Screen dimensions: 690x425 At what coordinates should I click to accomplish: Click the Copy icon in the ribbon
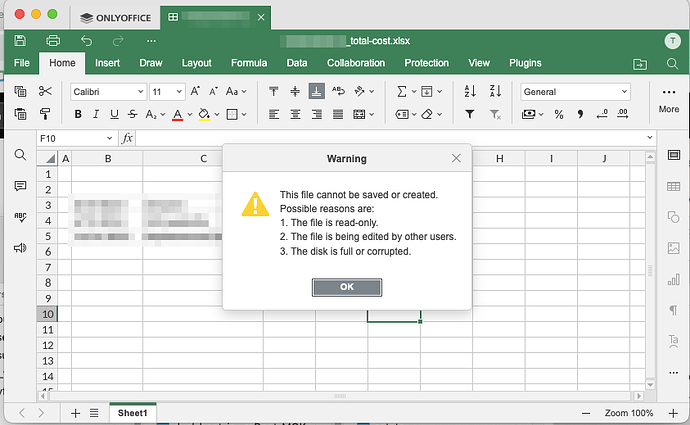coord(20,92)
